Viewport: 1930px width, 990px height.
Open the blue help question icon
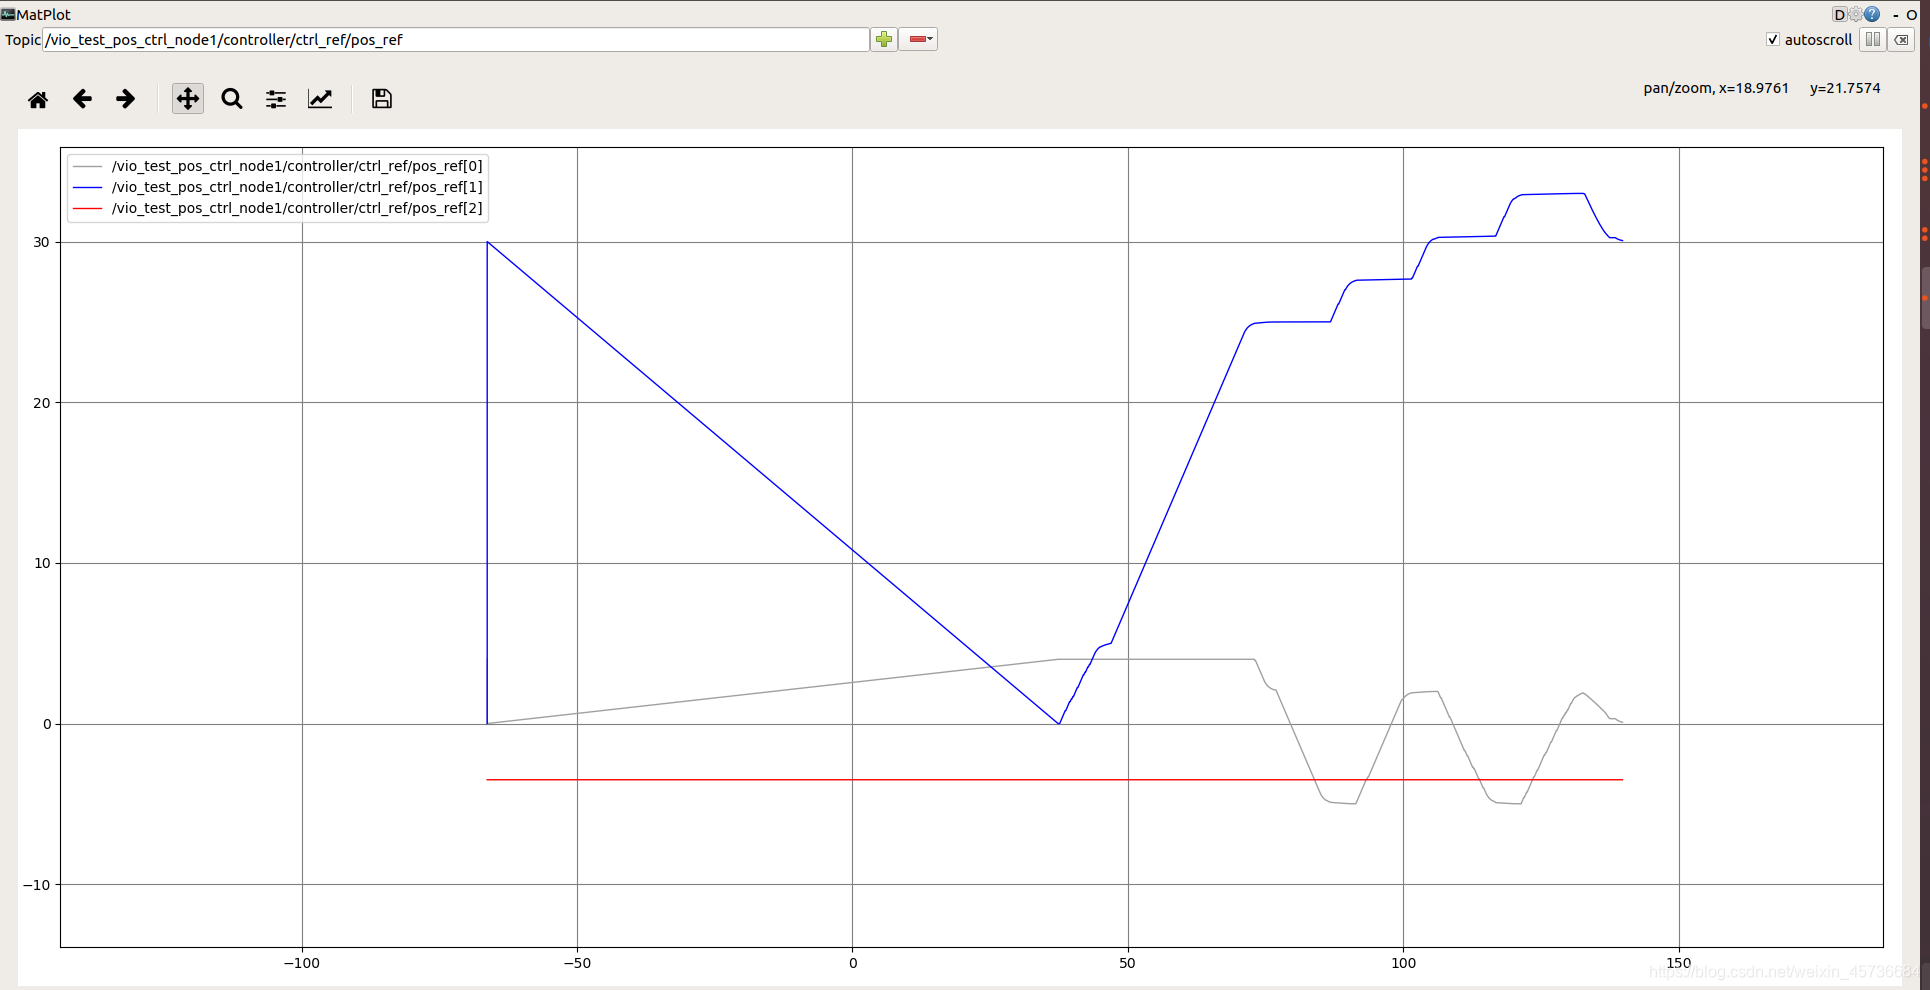pos(1872,15)
